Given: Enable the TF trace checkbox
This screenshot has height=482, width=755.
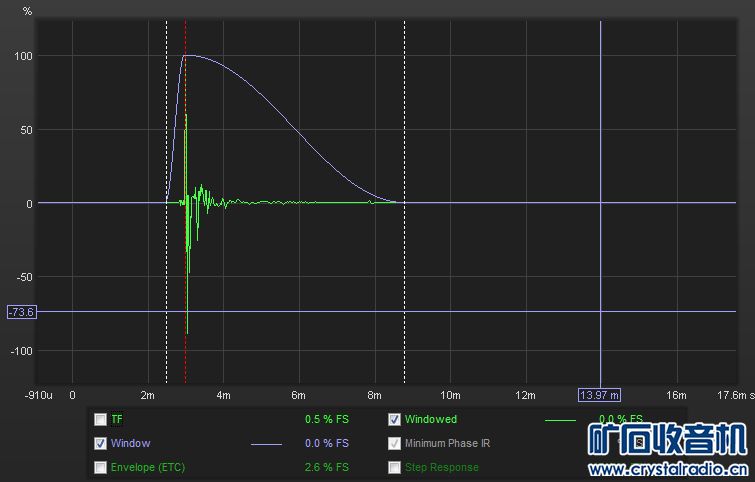Looking at the screenshot, I should coord(100,419).
